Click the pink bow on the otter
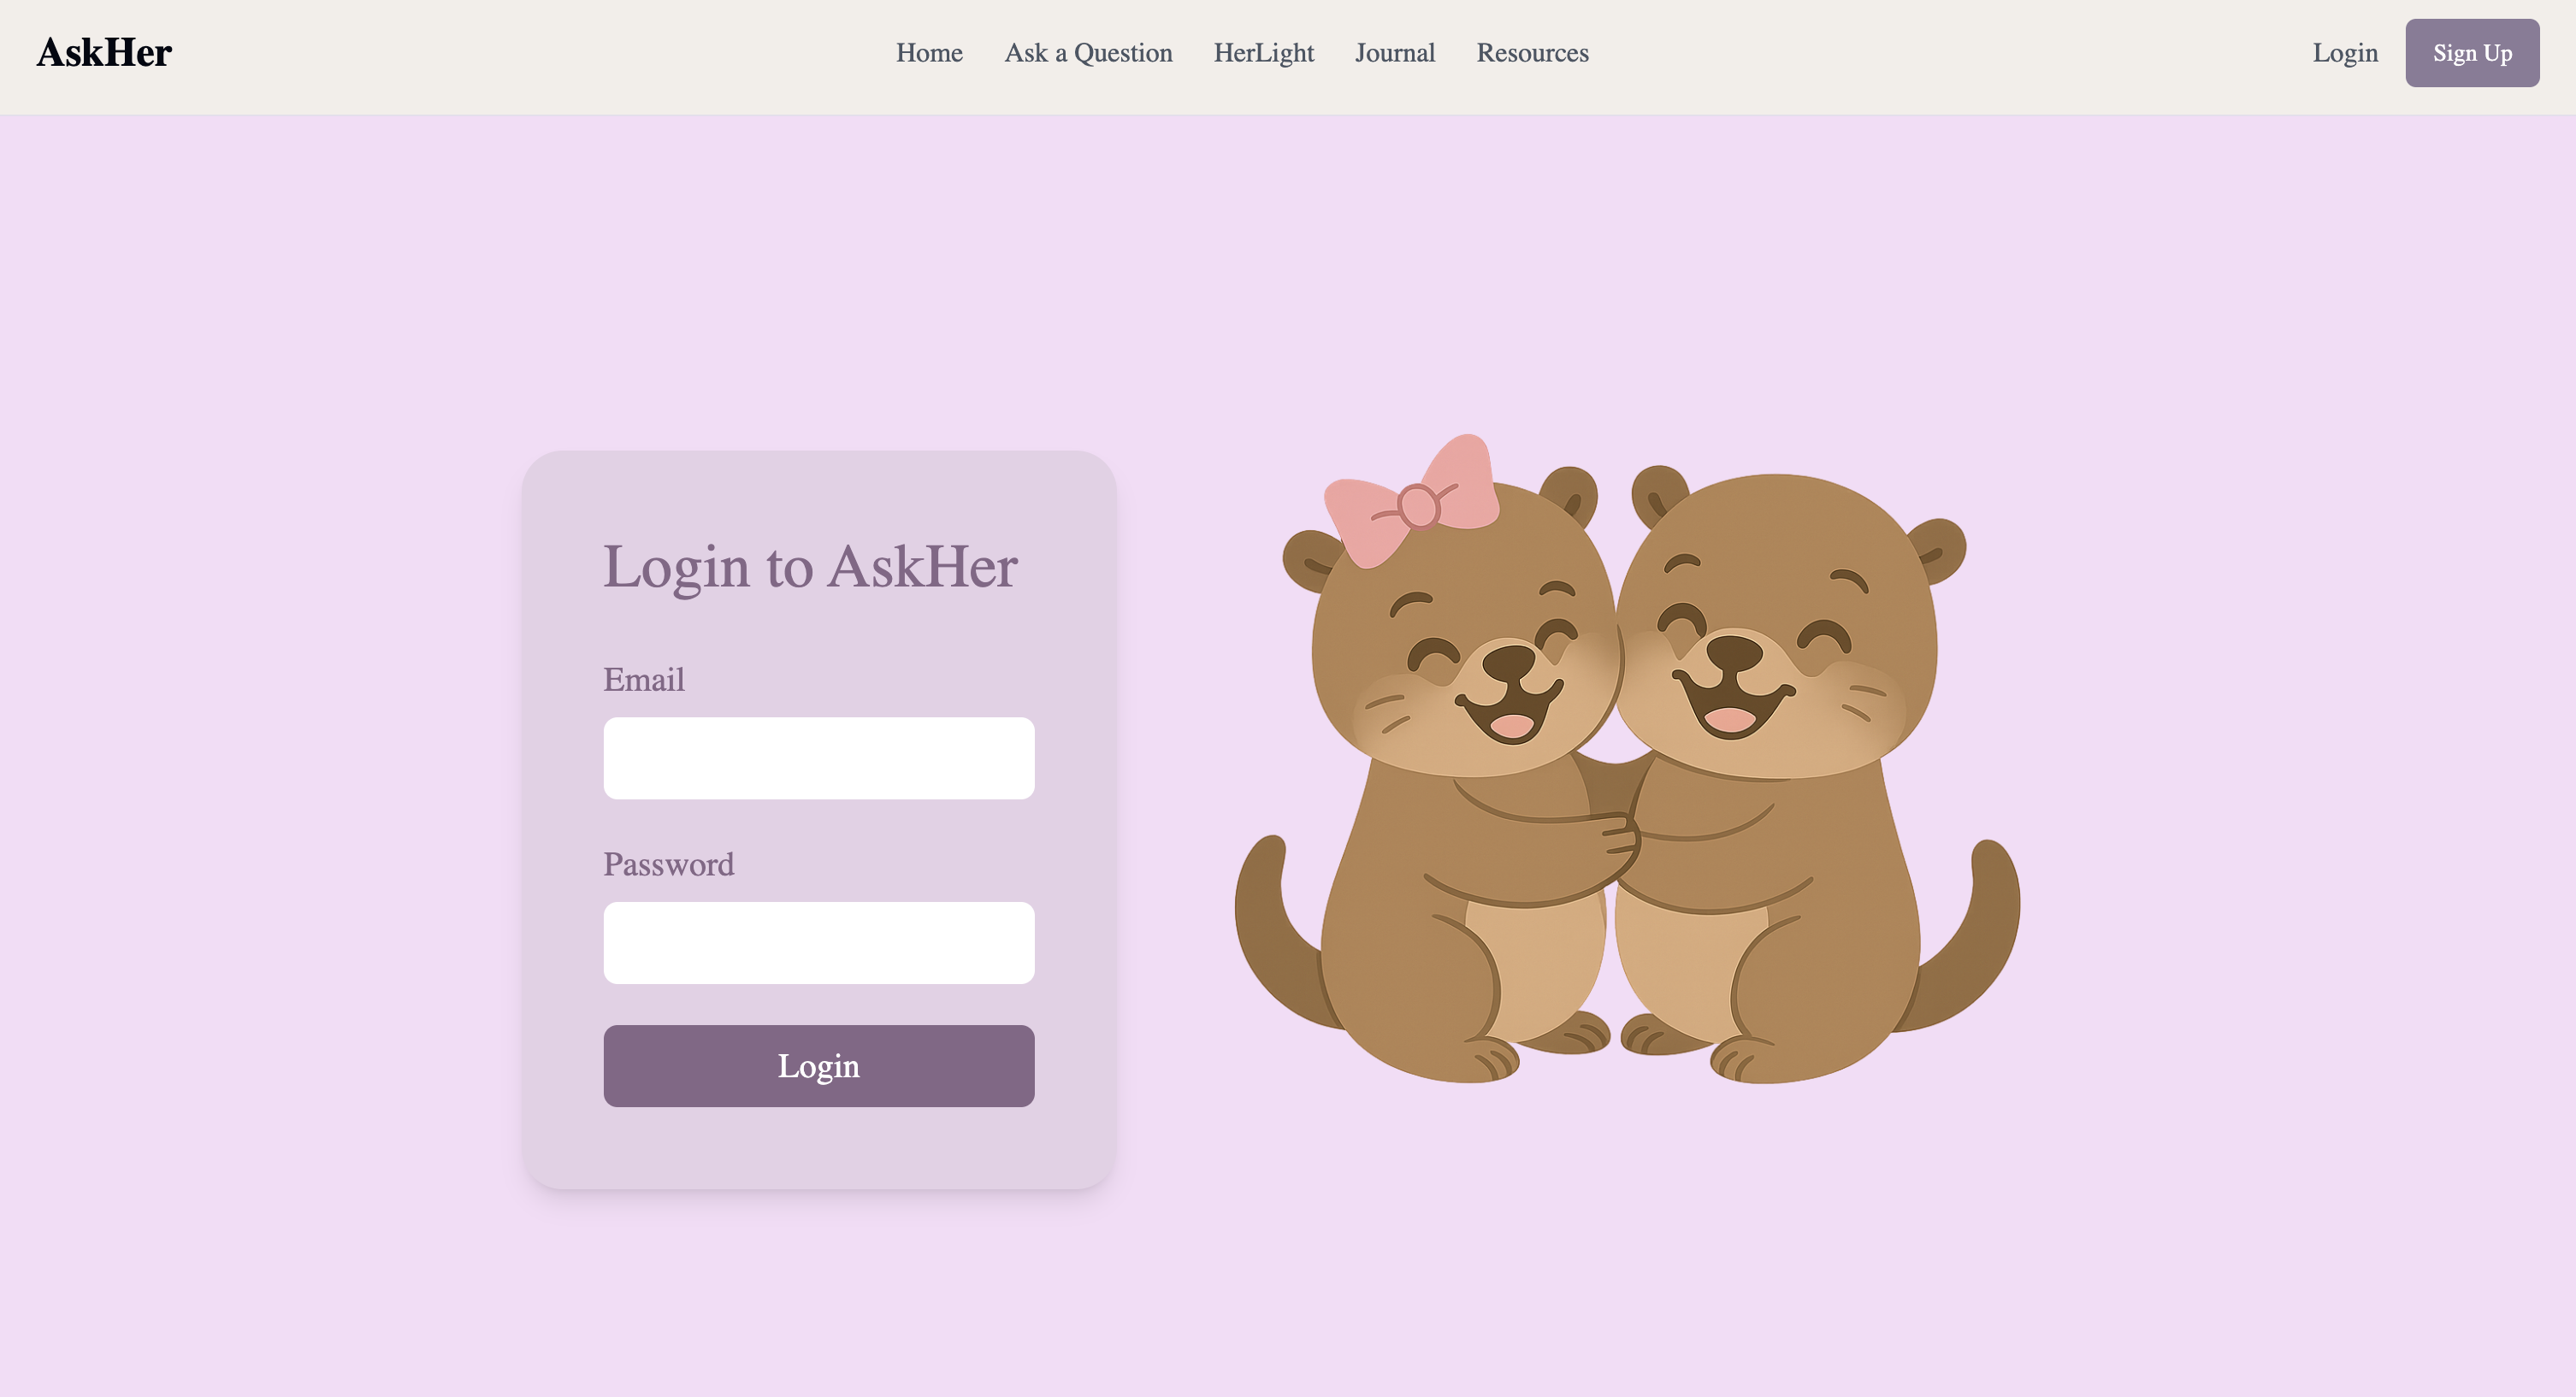 tap(1412, 500)
